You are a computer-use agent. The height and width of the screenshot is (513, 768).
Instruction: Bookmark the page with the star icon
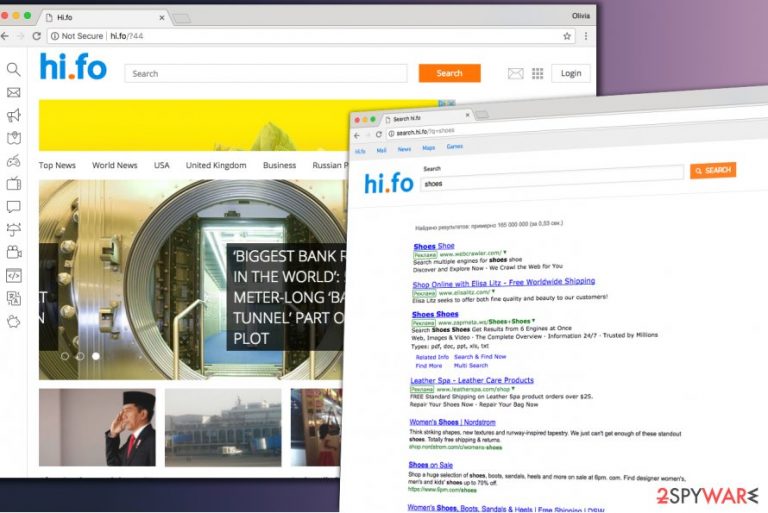(567, 36)
